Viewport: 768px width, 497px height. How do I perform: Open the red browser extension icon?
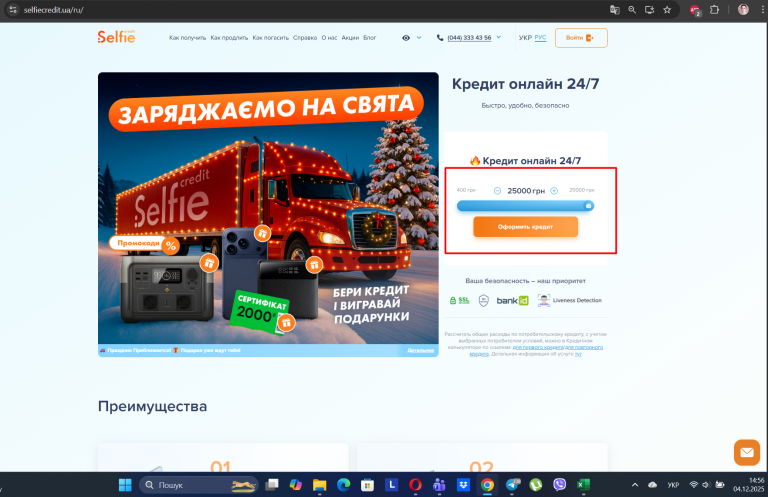695,10
